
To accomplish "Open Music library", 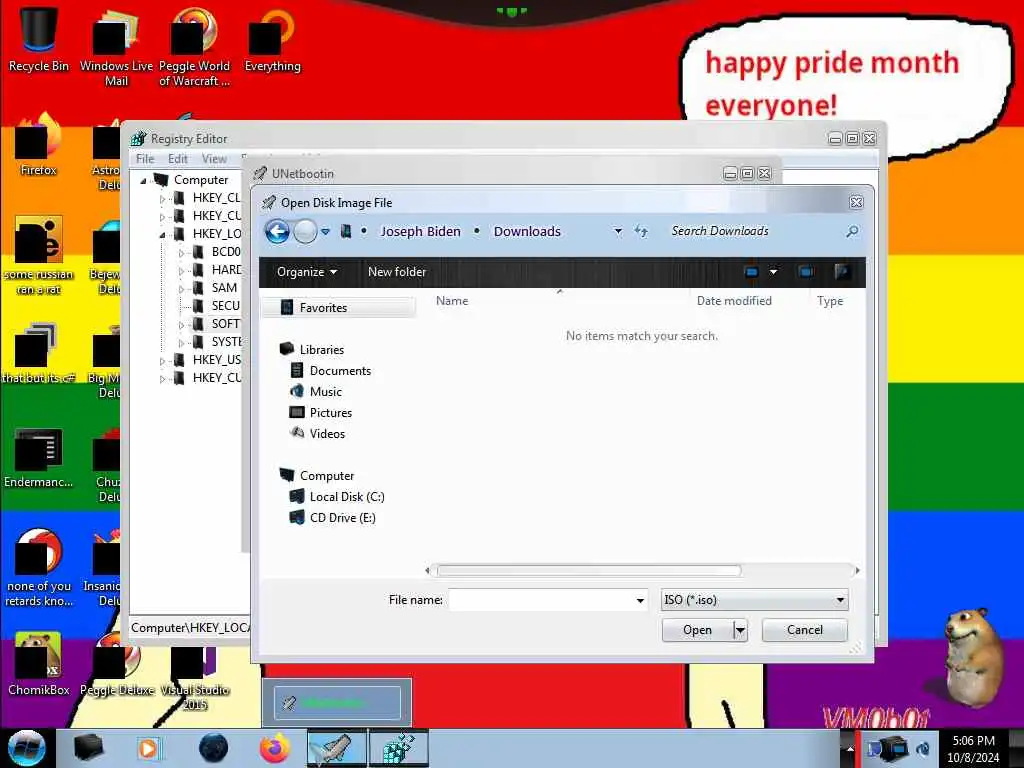I will [x=325, y=391].
